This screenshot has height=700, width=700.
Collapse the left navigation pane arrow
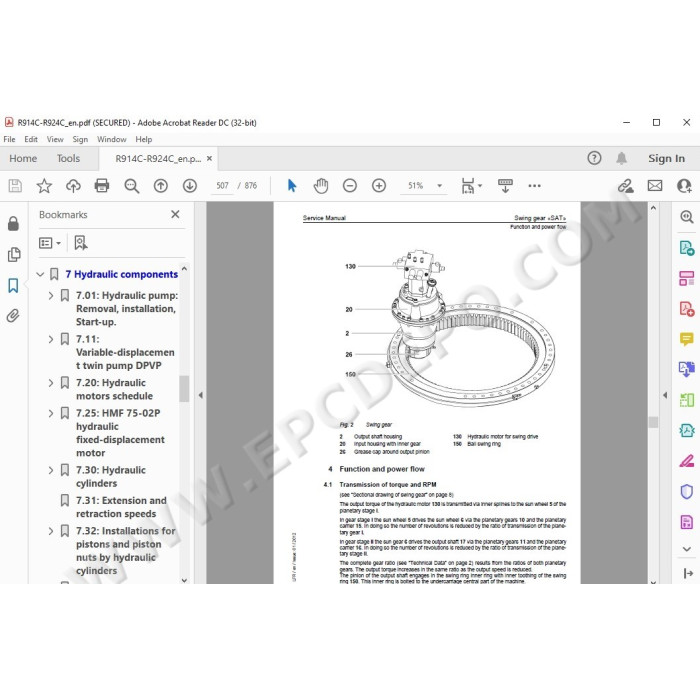[200, 395]
